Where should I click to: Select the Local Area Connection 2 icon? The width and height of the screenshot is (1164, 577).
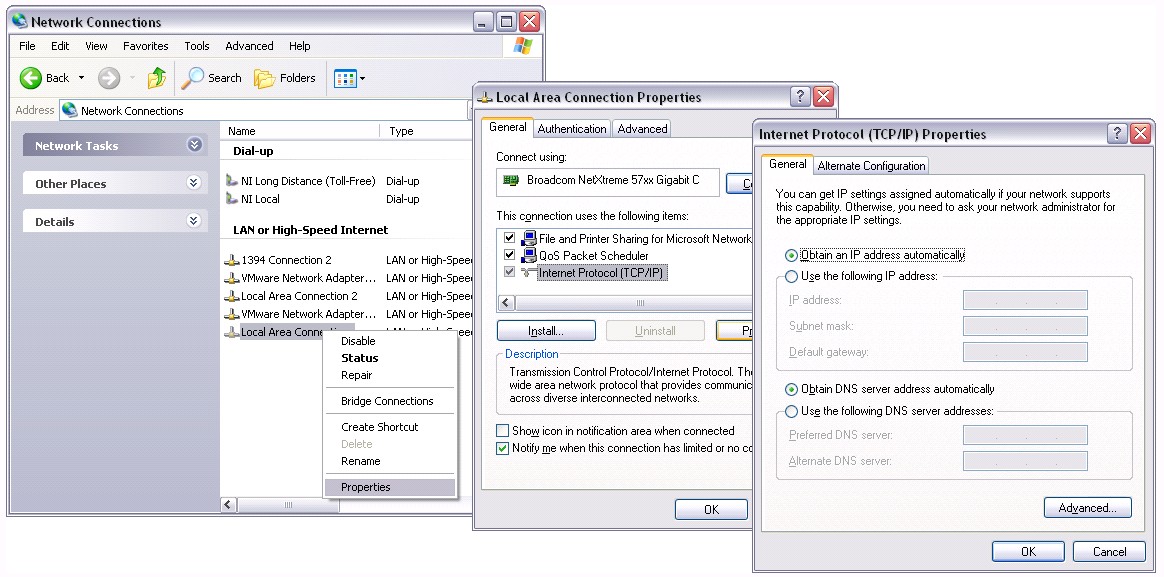[x=232, y=296]
